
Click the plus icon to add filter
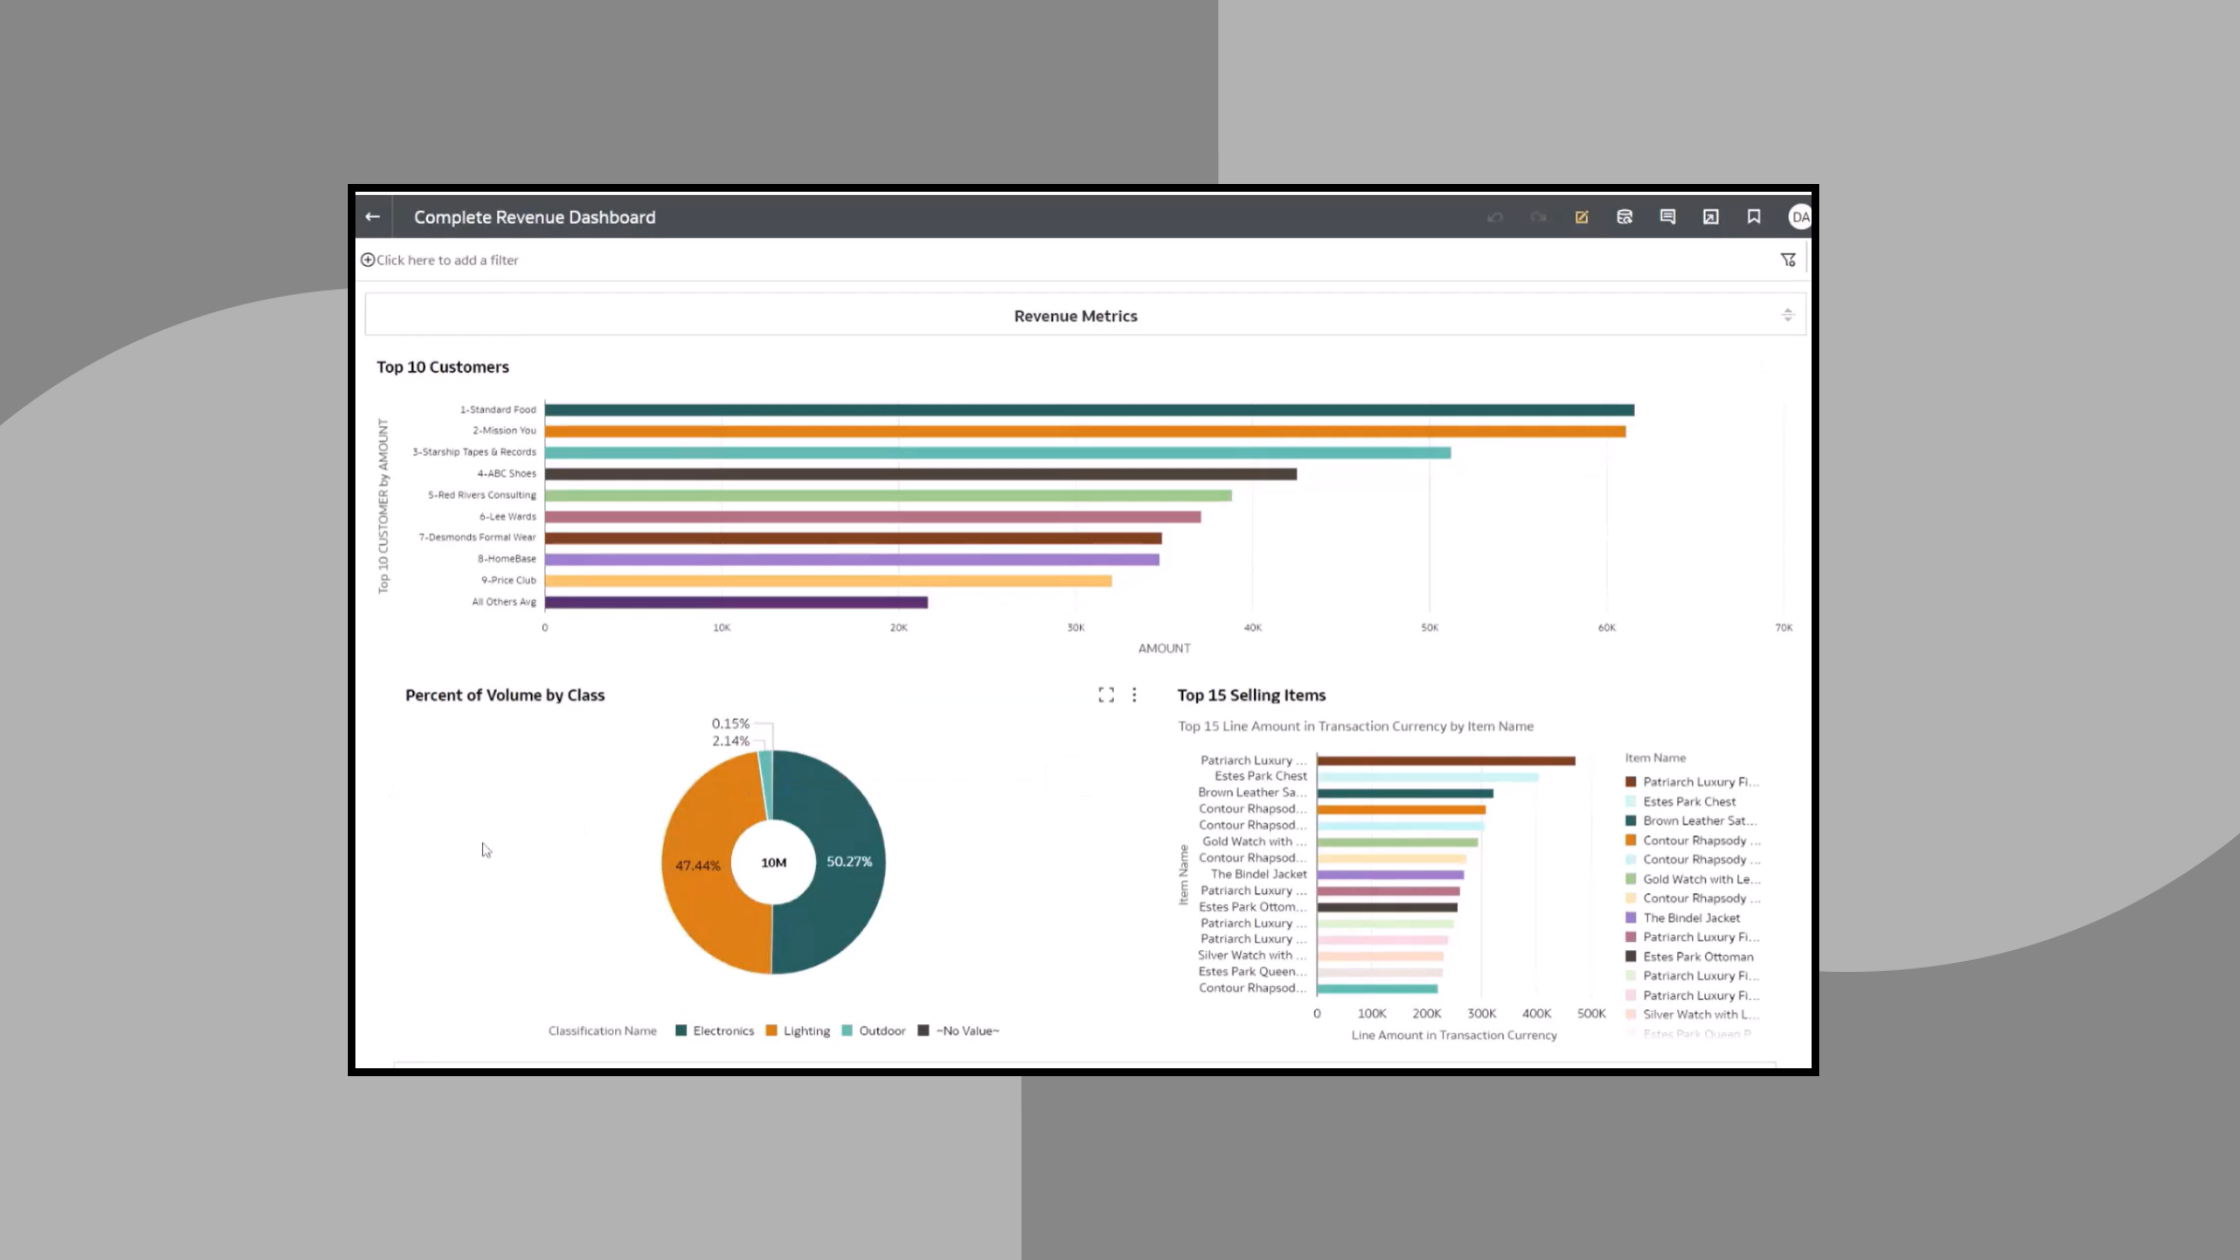(368, 260)
